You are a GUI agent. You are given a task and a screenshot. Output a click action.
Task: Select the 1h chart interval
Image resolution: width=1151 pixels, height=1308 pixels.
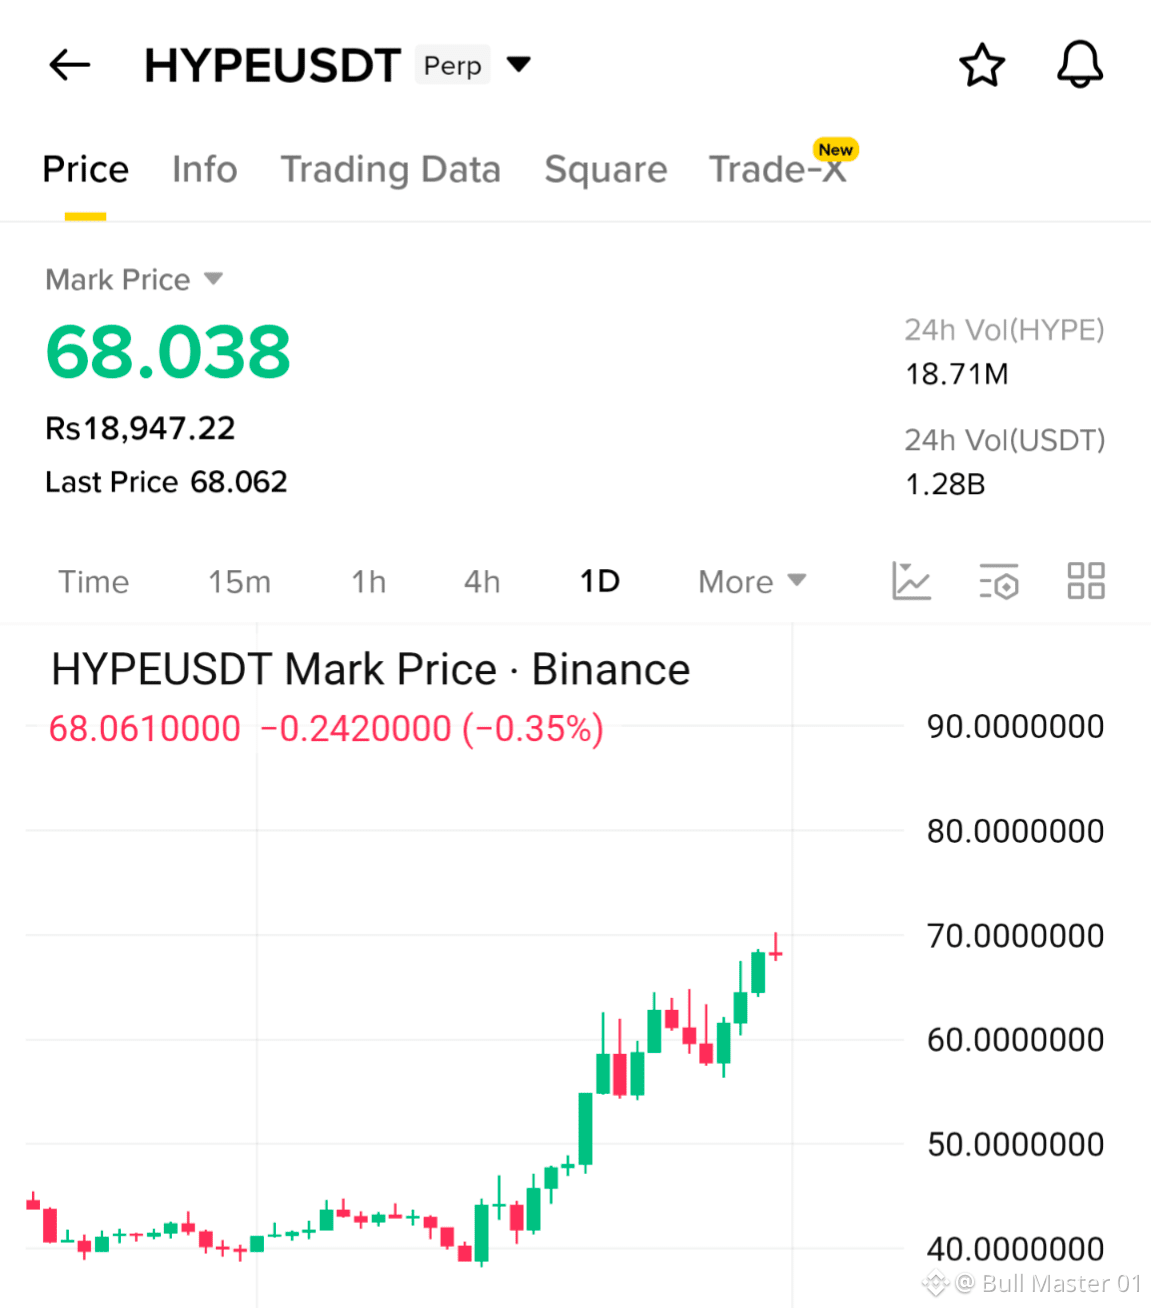tap(368, 581)
